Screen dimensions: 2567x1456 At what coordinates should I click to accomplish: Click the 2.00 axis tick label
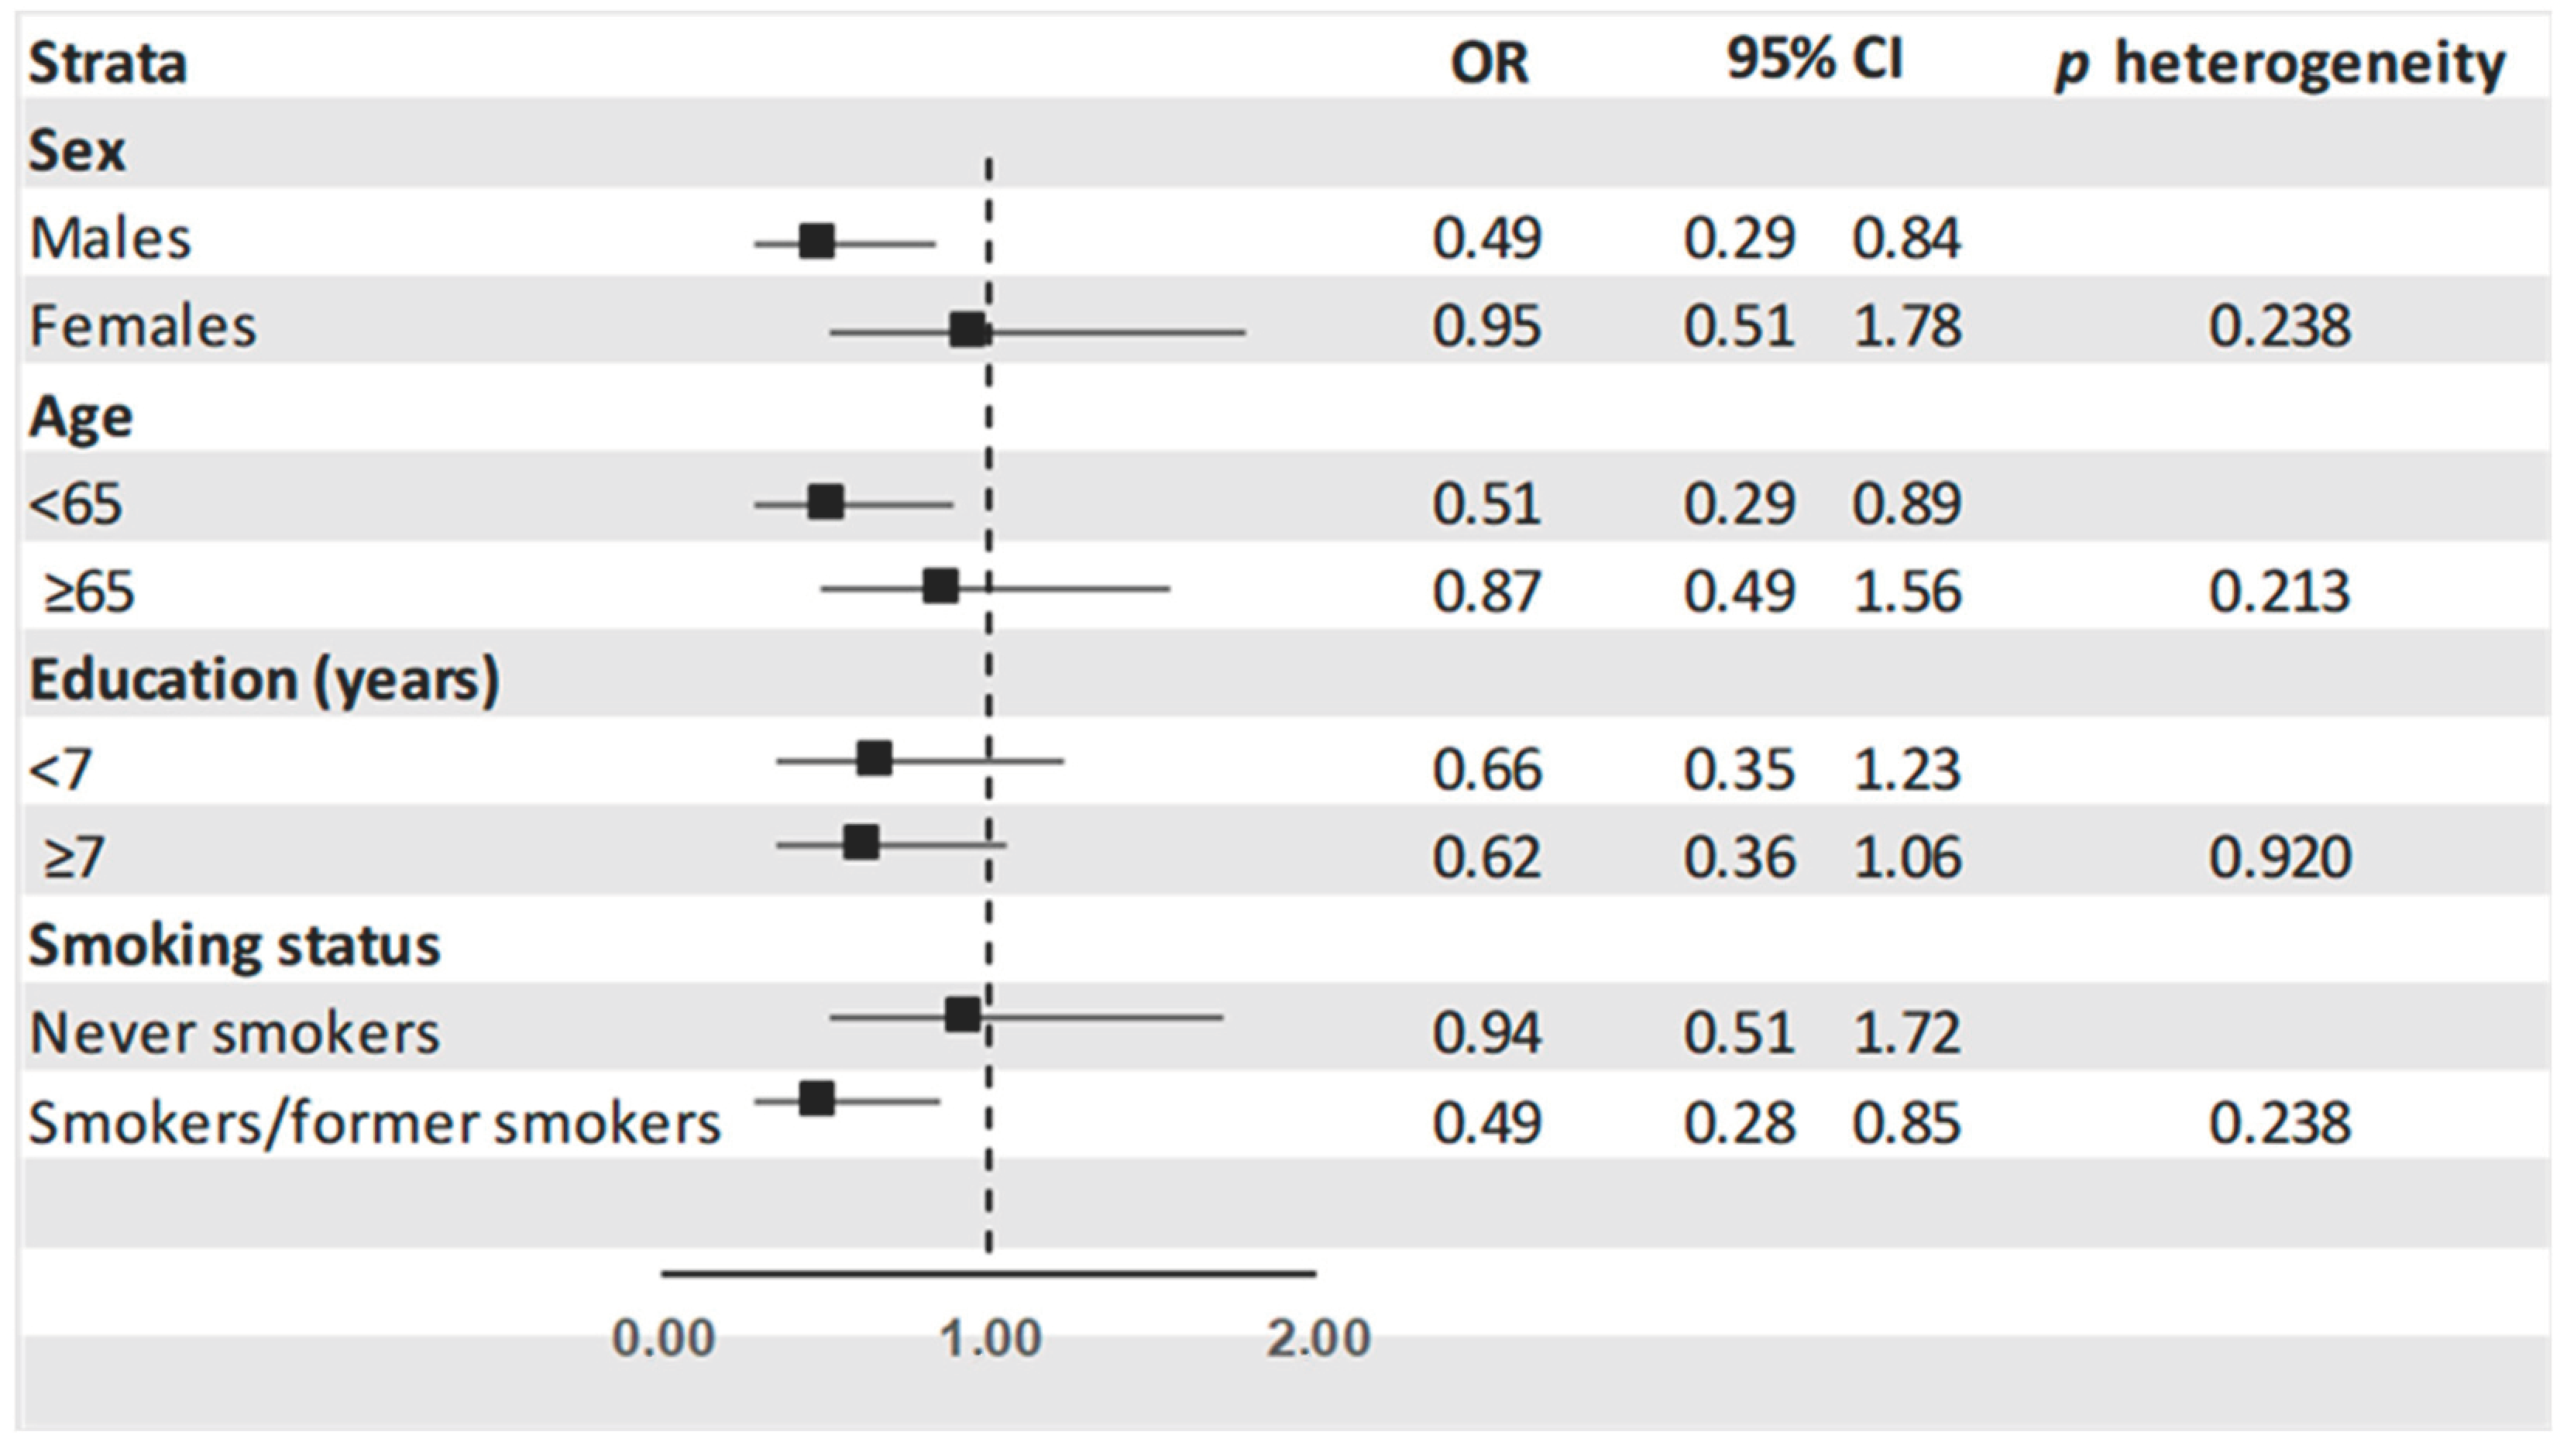(1318, 1338)
